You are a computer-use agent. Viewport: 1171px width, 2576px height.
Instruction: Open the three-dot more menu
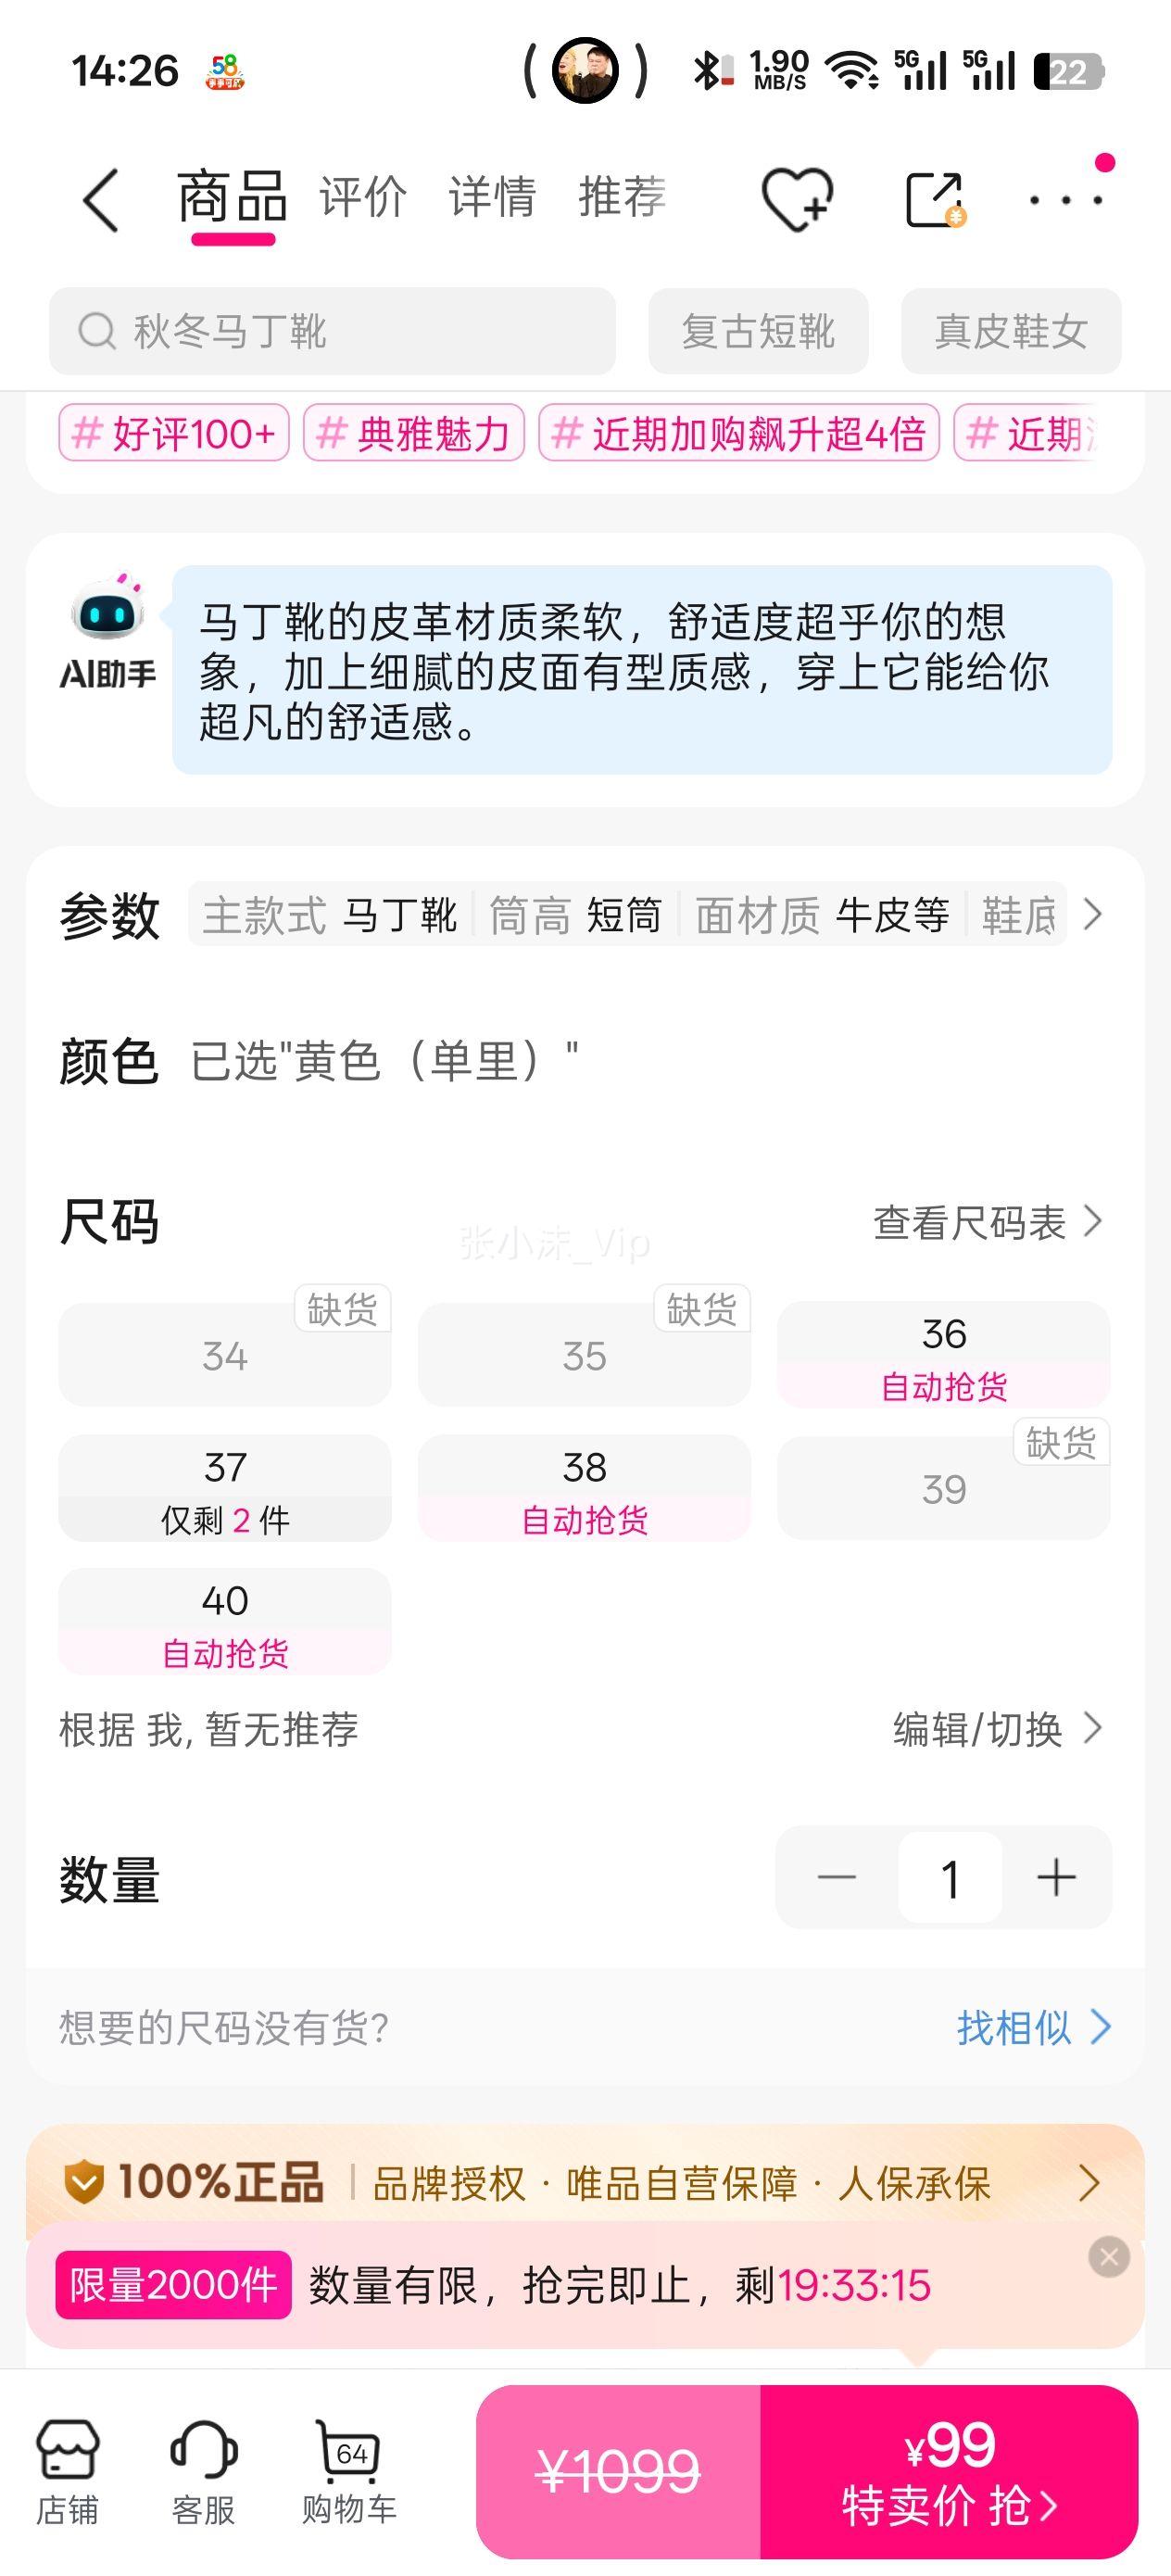pyautogui.click(x=1066, y=199)
